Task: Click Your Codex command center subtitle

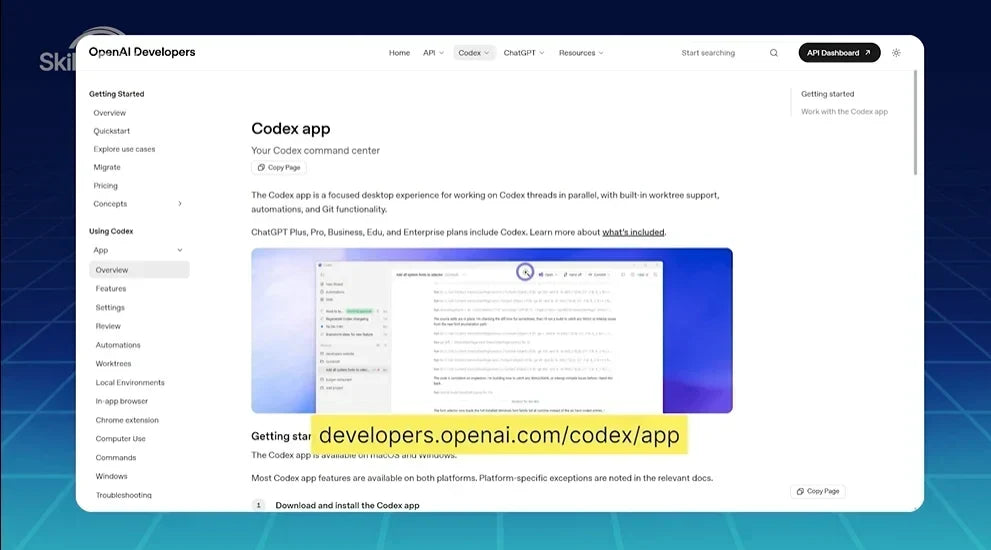Action: [x=315, y=150]
